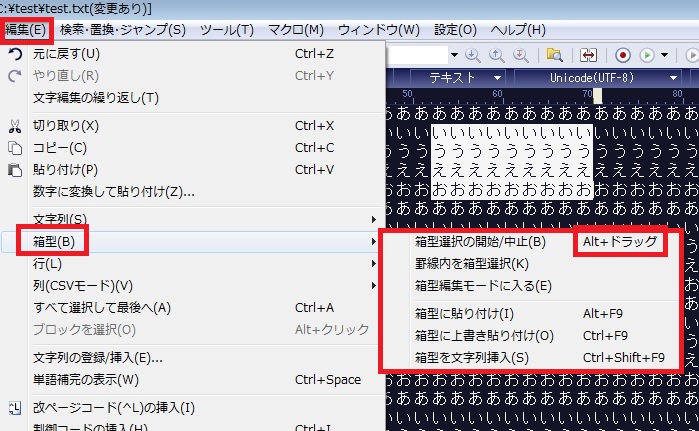
Task: Click the scissors icon beside 切り取り(X)
Action: point(14,126)
